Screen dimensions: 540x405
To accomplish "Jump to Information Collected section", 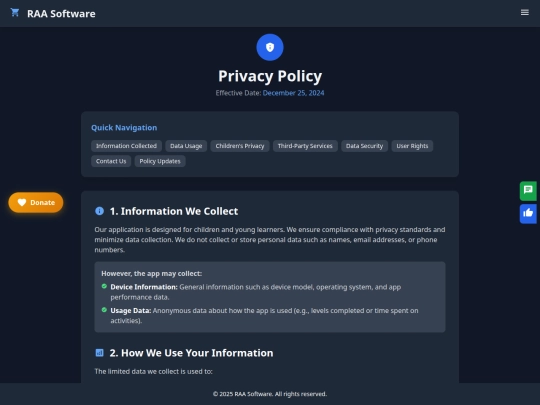I will click(126, 146).
